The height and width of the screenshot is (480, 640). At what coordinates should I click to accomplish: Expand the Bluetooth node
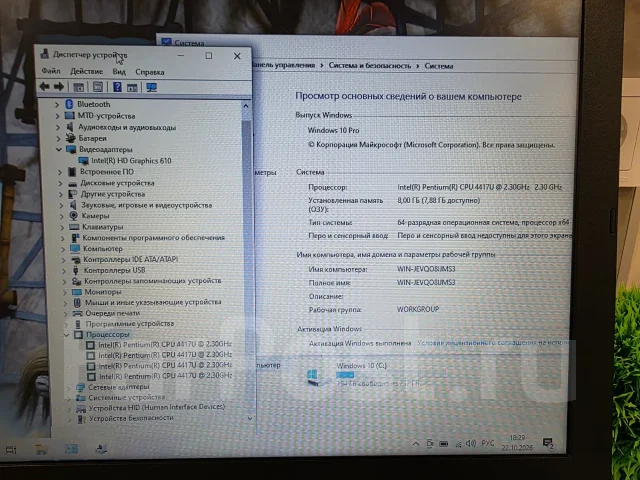58,104
